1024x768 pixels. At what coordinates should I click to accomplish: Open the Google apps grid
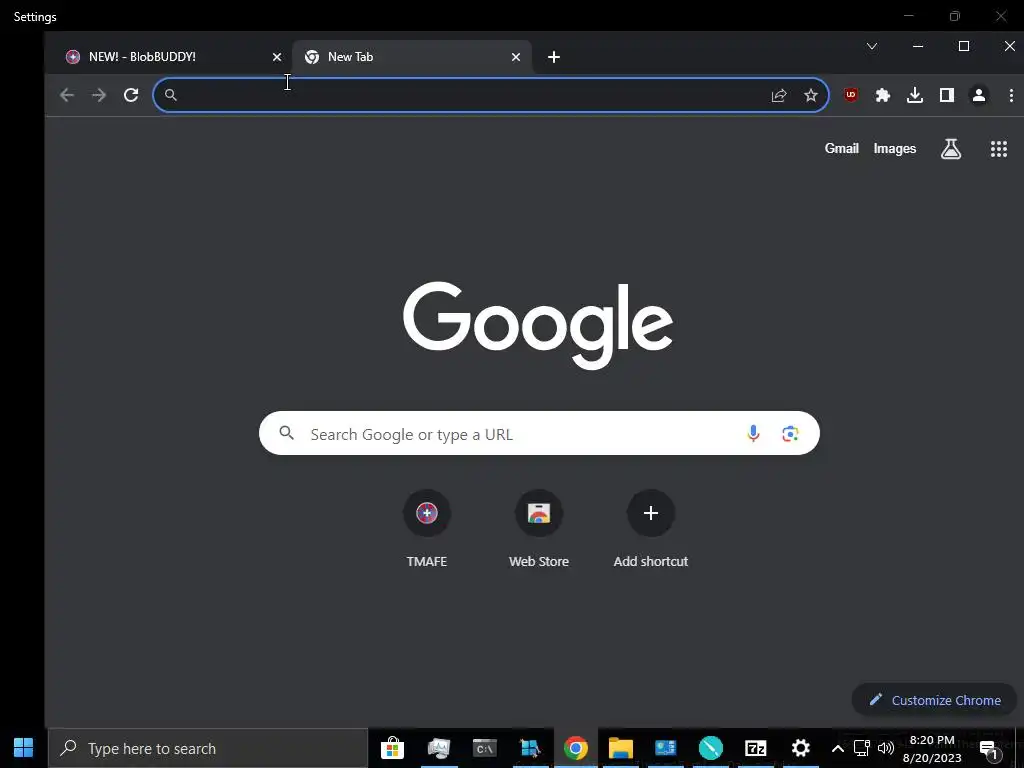point(999,149)
